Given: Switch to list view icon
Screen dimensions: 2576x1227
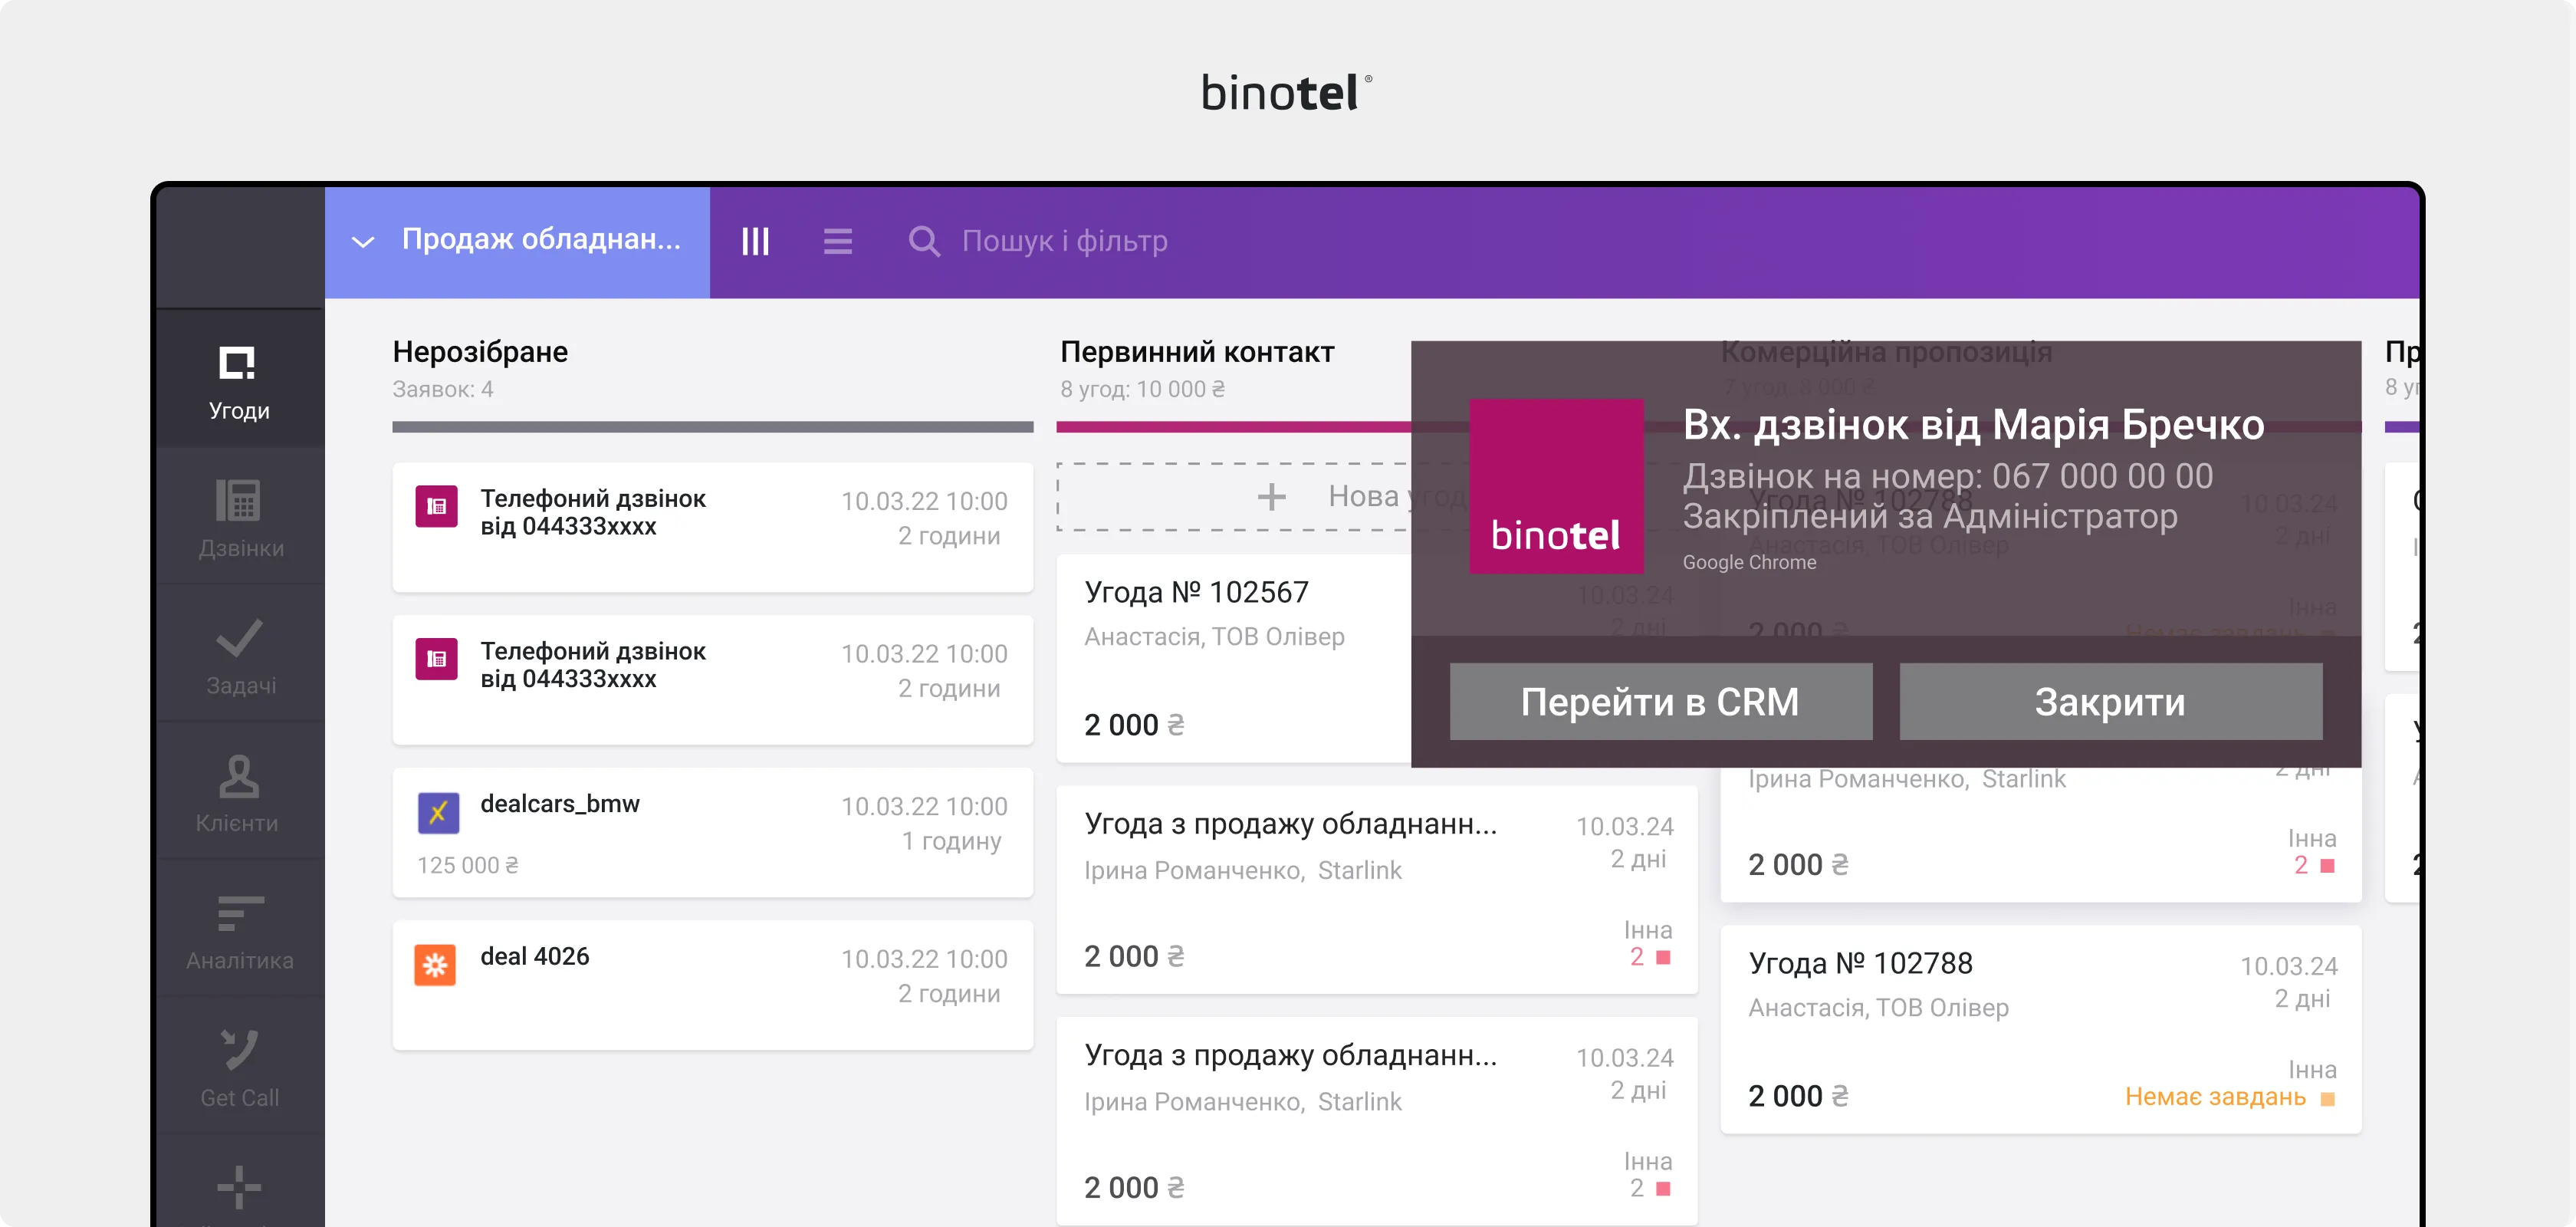Looking at the screenshot, I should point(837,241).
